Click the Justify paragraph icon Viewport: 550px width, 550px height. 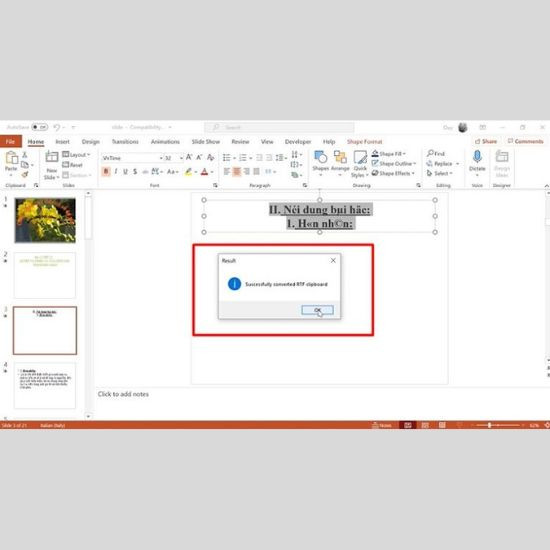point(256,172)
